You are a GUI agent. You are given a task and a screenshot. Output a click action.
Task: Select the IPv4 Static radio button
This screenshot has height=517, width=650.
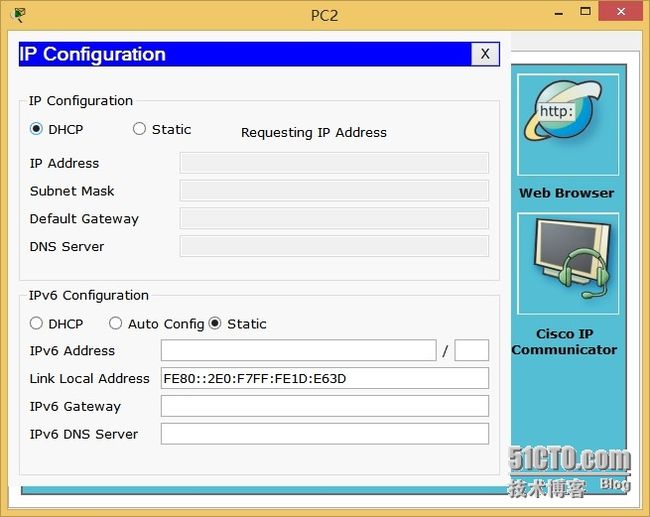click(x=139, y=129)
